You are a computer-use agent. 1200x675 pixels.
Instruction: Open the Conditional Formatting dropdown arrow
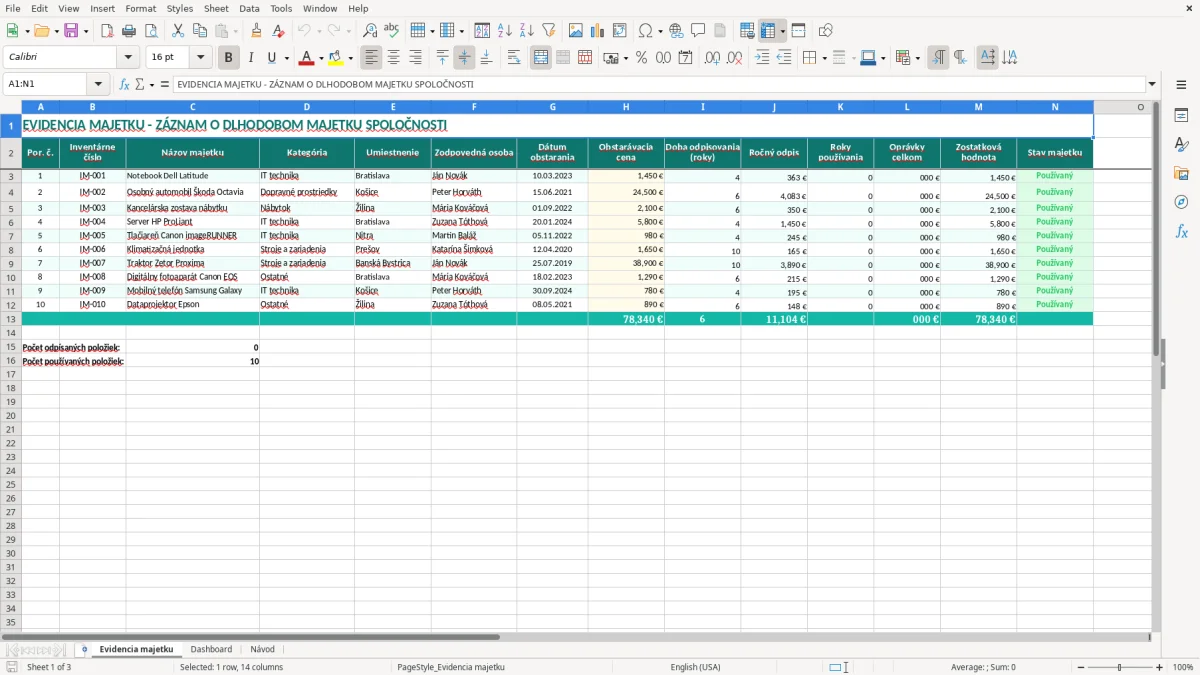(917, 58)
